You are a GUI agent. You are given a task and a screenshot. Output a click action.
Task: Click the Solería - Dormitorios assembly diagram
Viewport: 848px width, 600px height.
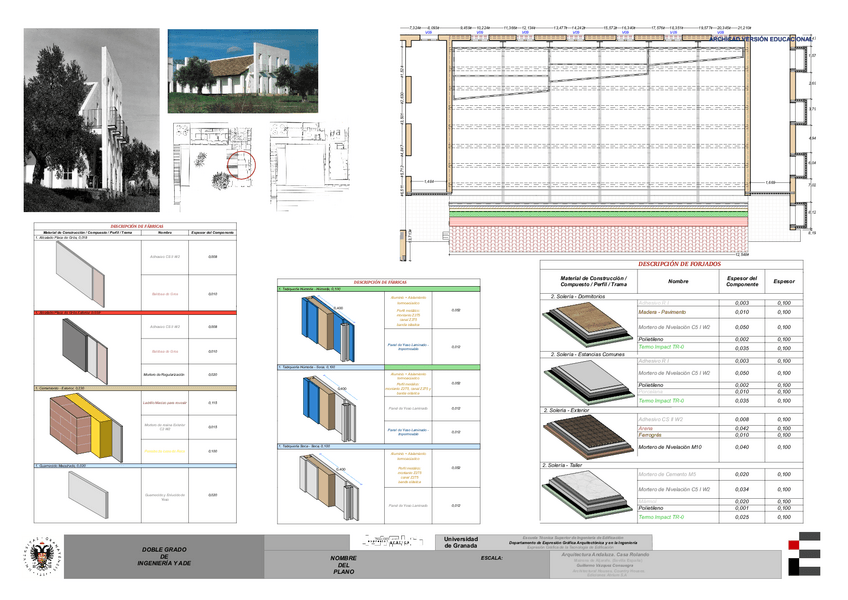[585, 325]
